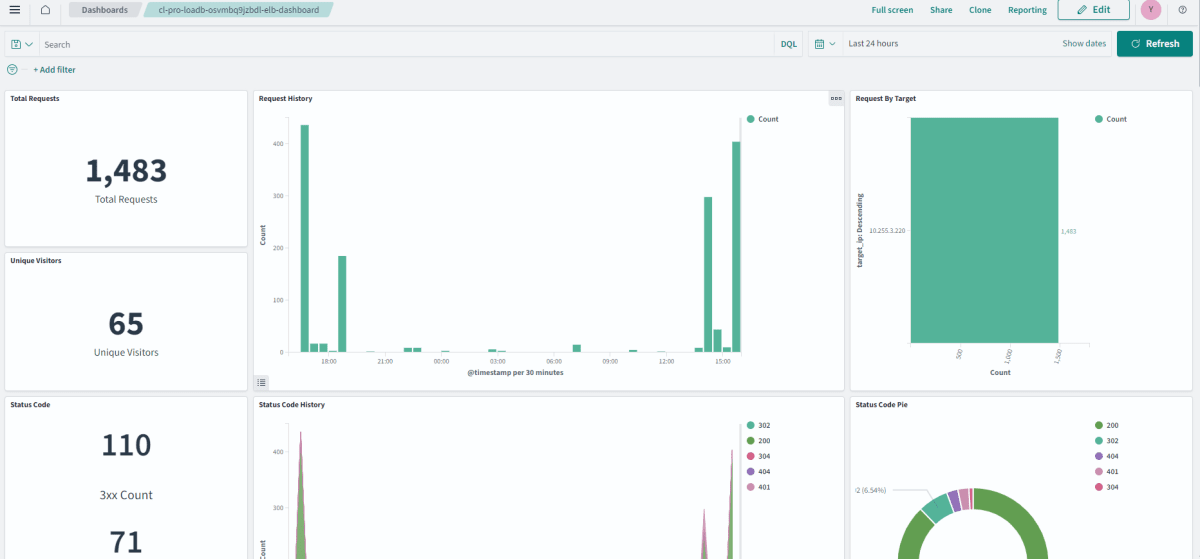This screenshot has height=559, width=1200.
Task: Open the Share menu
Action: click(x=941, y=10)
